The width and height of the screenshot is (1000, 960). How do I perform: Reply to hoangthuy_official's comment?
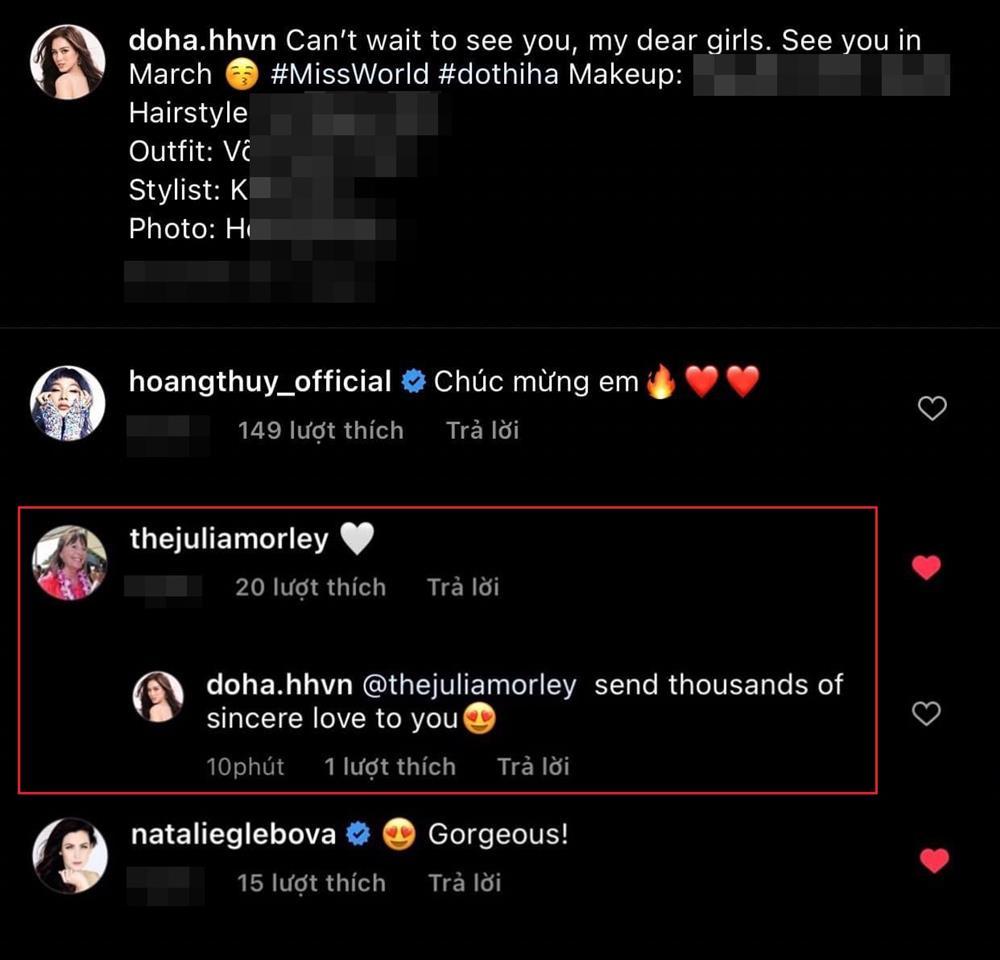point(482,431)
